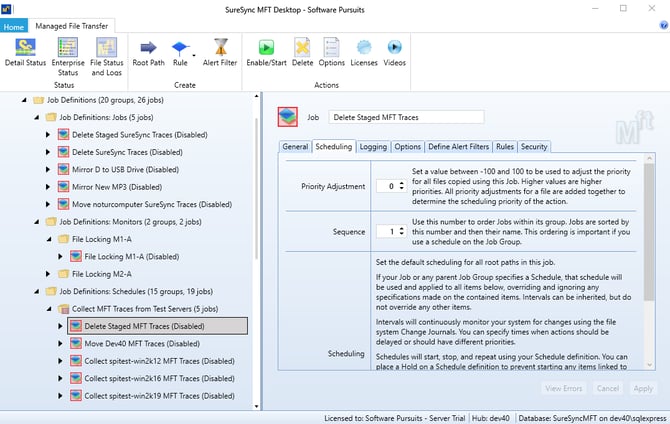Select Delete SureSync Traces (Disabled) row
This screenshot has width=670, height=424.
127,152
